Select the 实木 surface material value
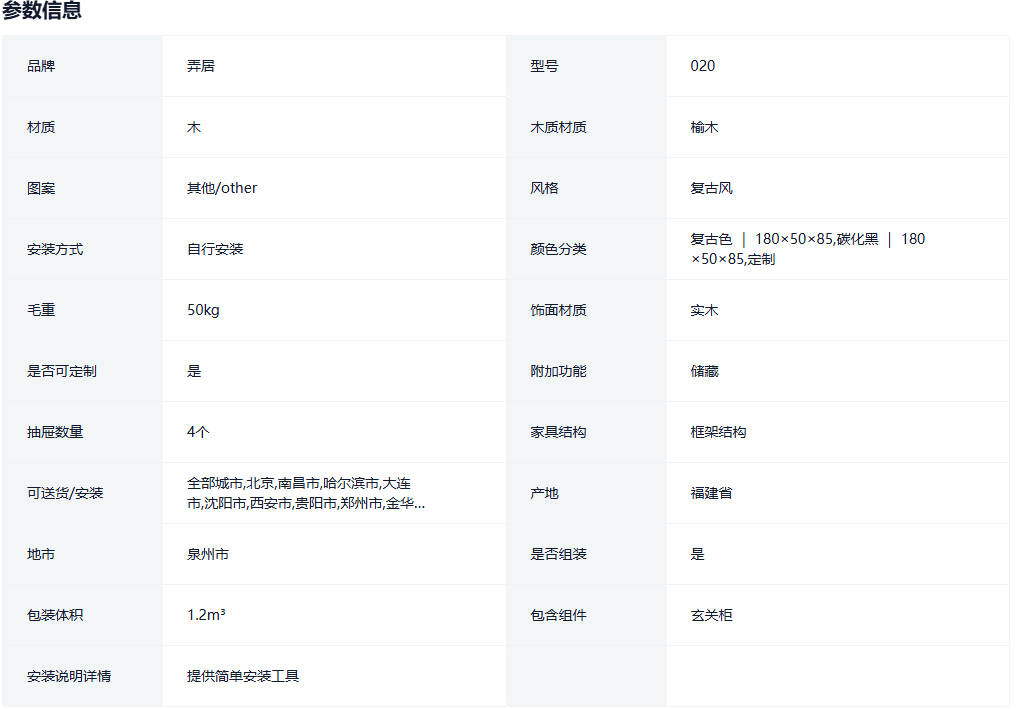The image size is (1017, 709). pyautogui.click(x=704, y=310)
